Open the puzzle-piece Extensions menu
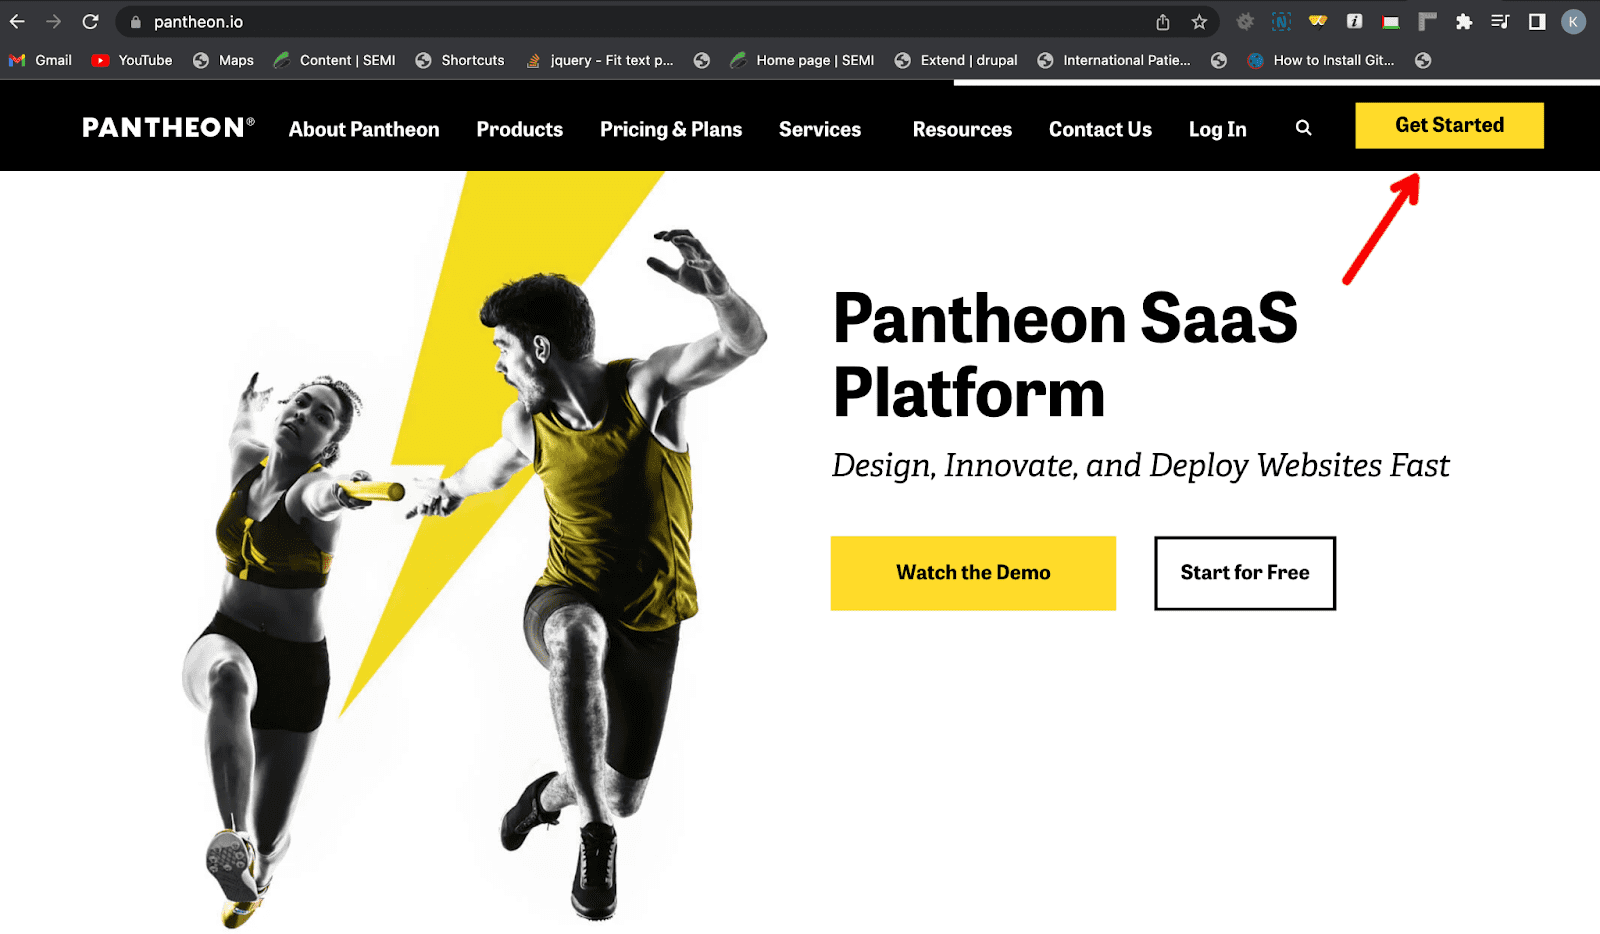Viewport: 1600px width, 934px height. [1464, 21]
